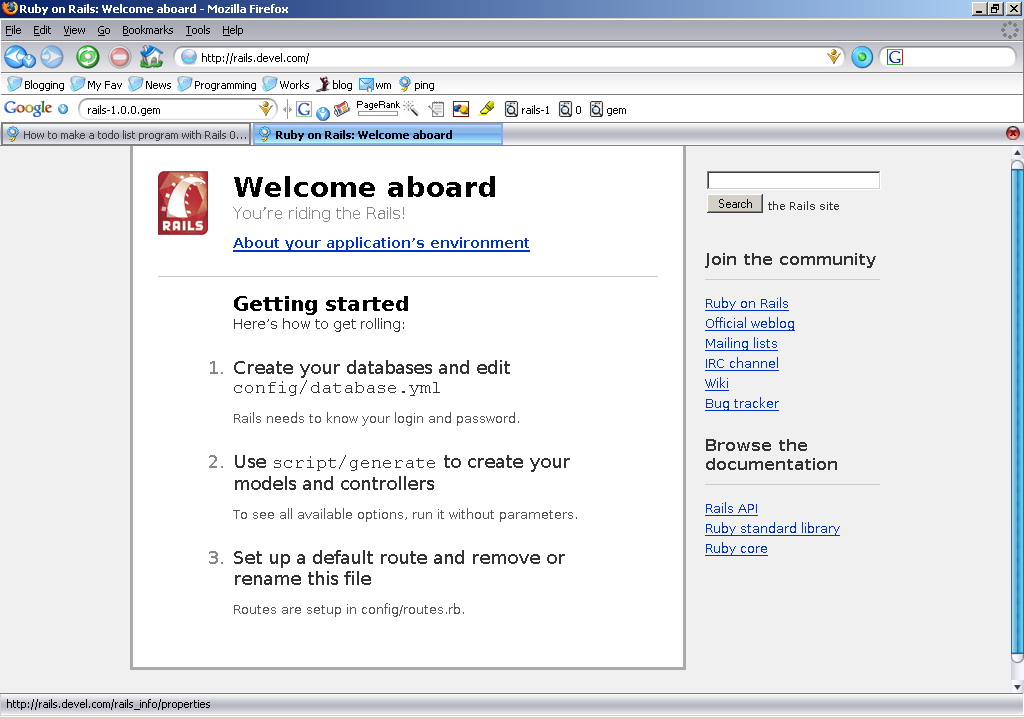Open the address bar history dropdown
The image size is (1024, 719).
834,57
